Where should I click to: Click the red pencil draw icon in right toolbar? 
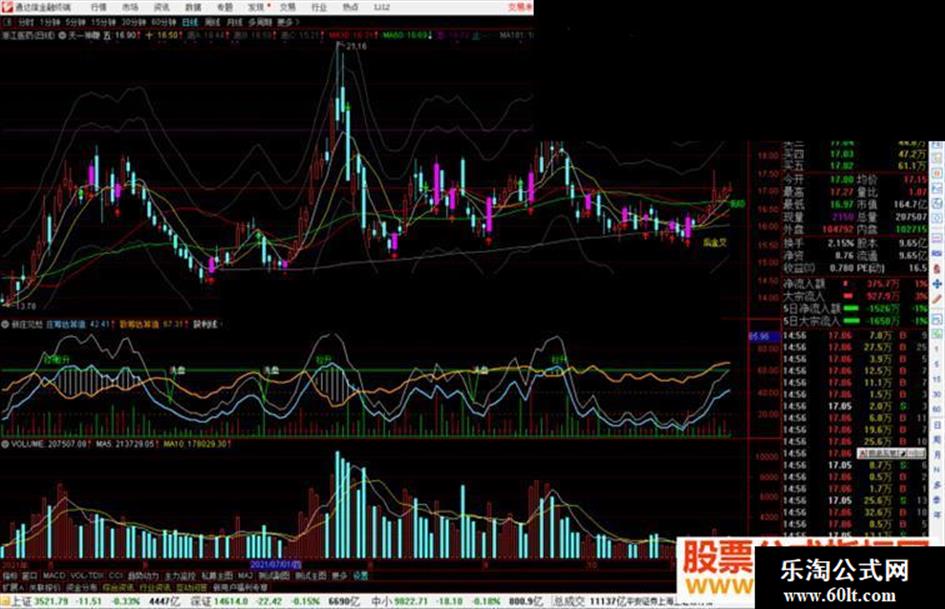pyautogui.click(x=937, y=300)
